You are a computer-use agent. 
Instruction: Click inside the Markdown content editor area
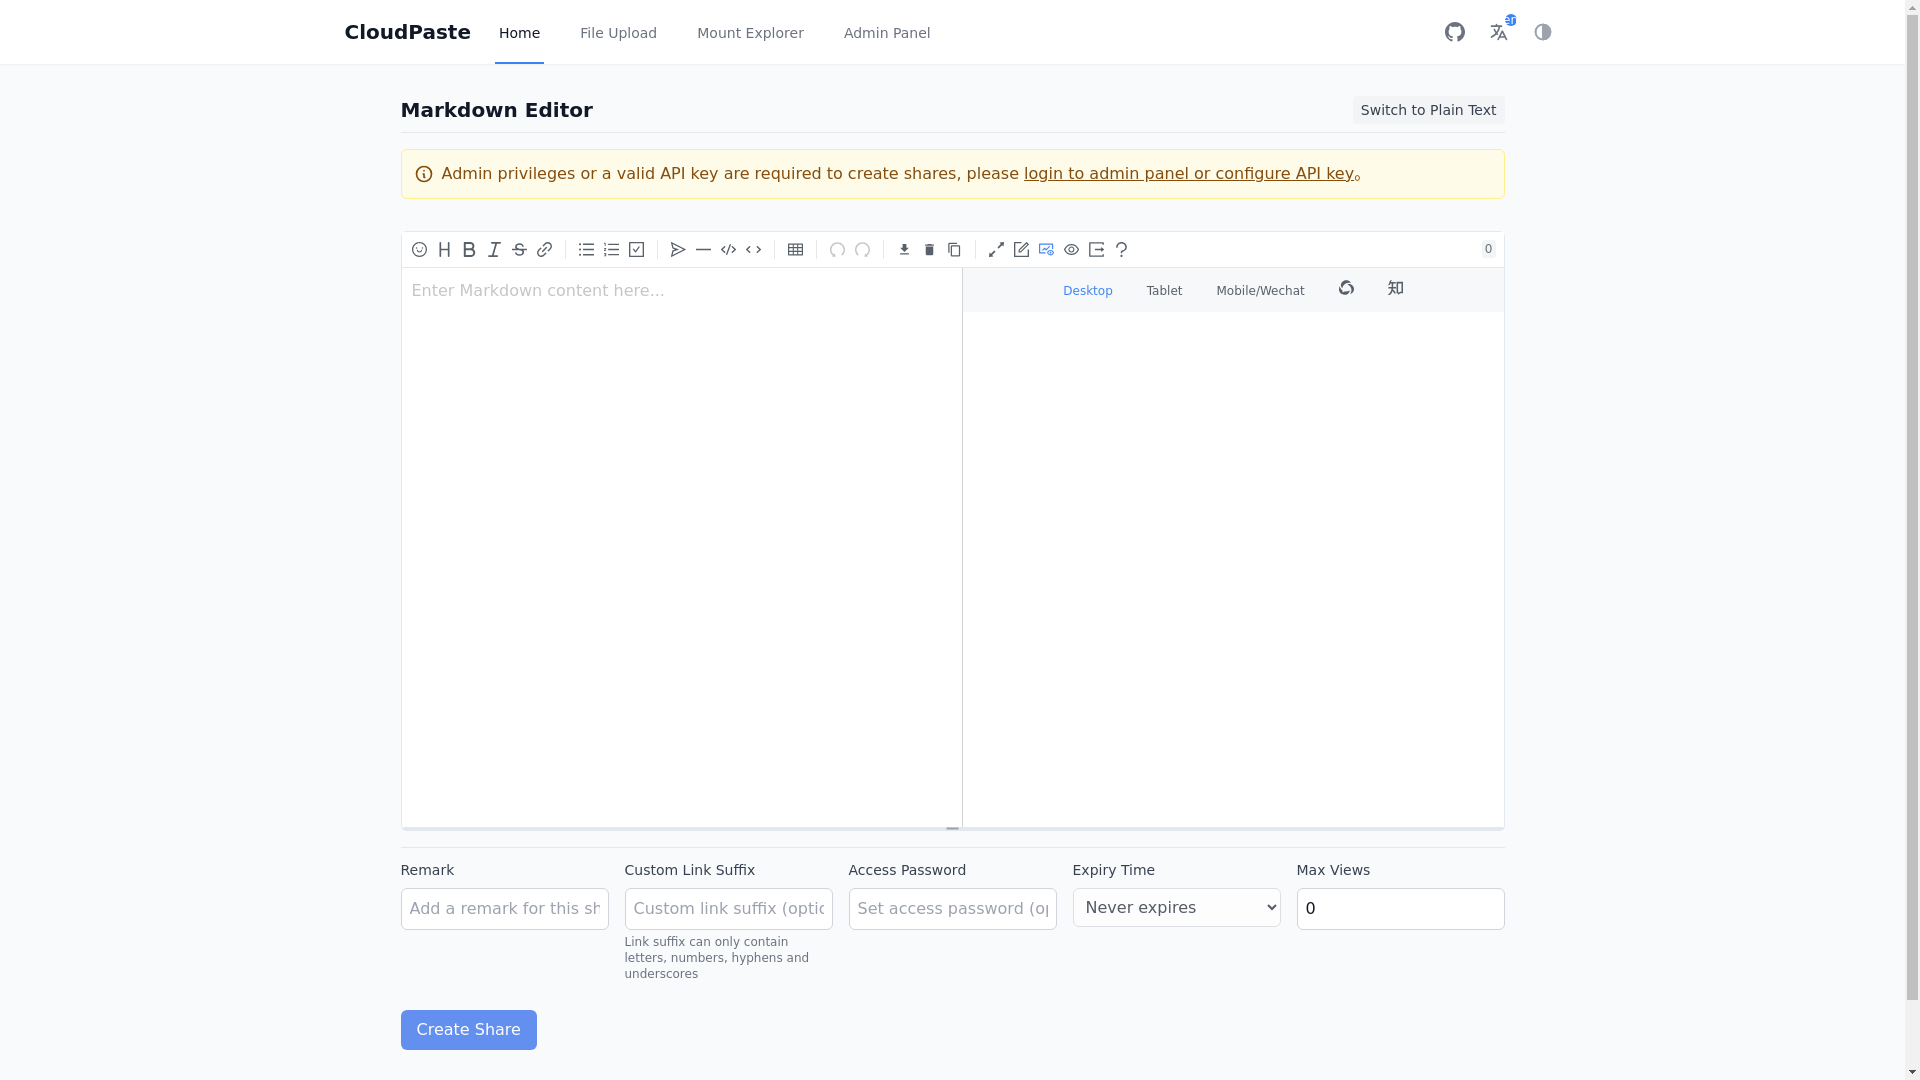click(681, 547)
